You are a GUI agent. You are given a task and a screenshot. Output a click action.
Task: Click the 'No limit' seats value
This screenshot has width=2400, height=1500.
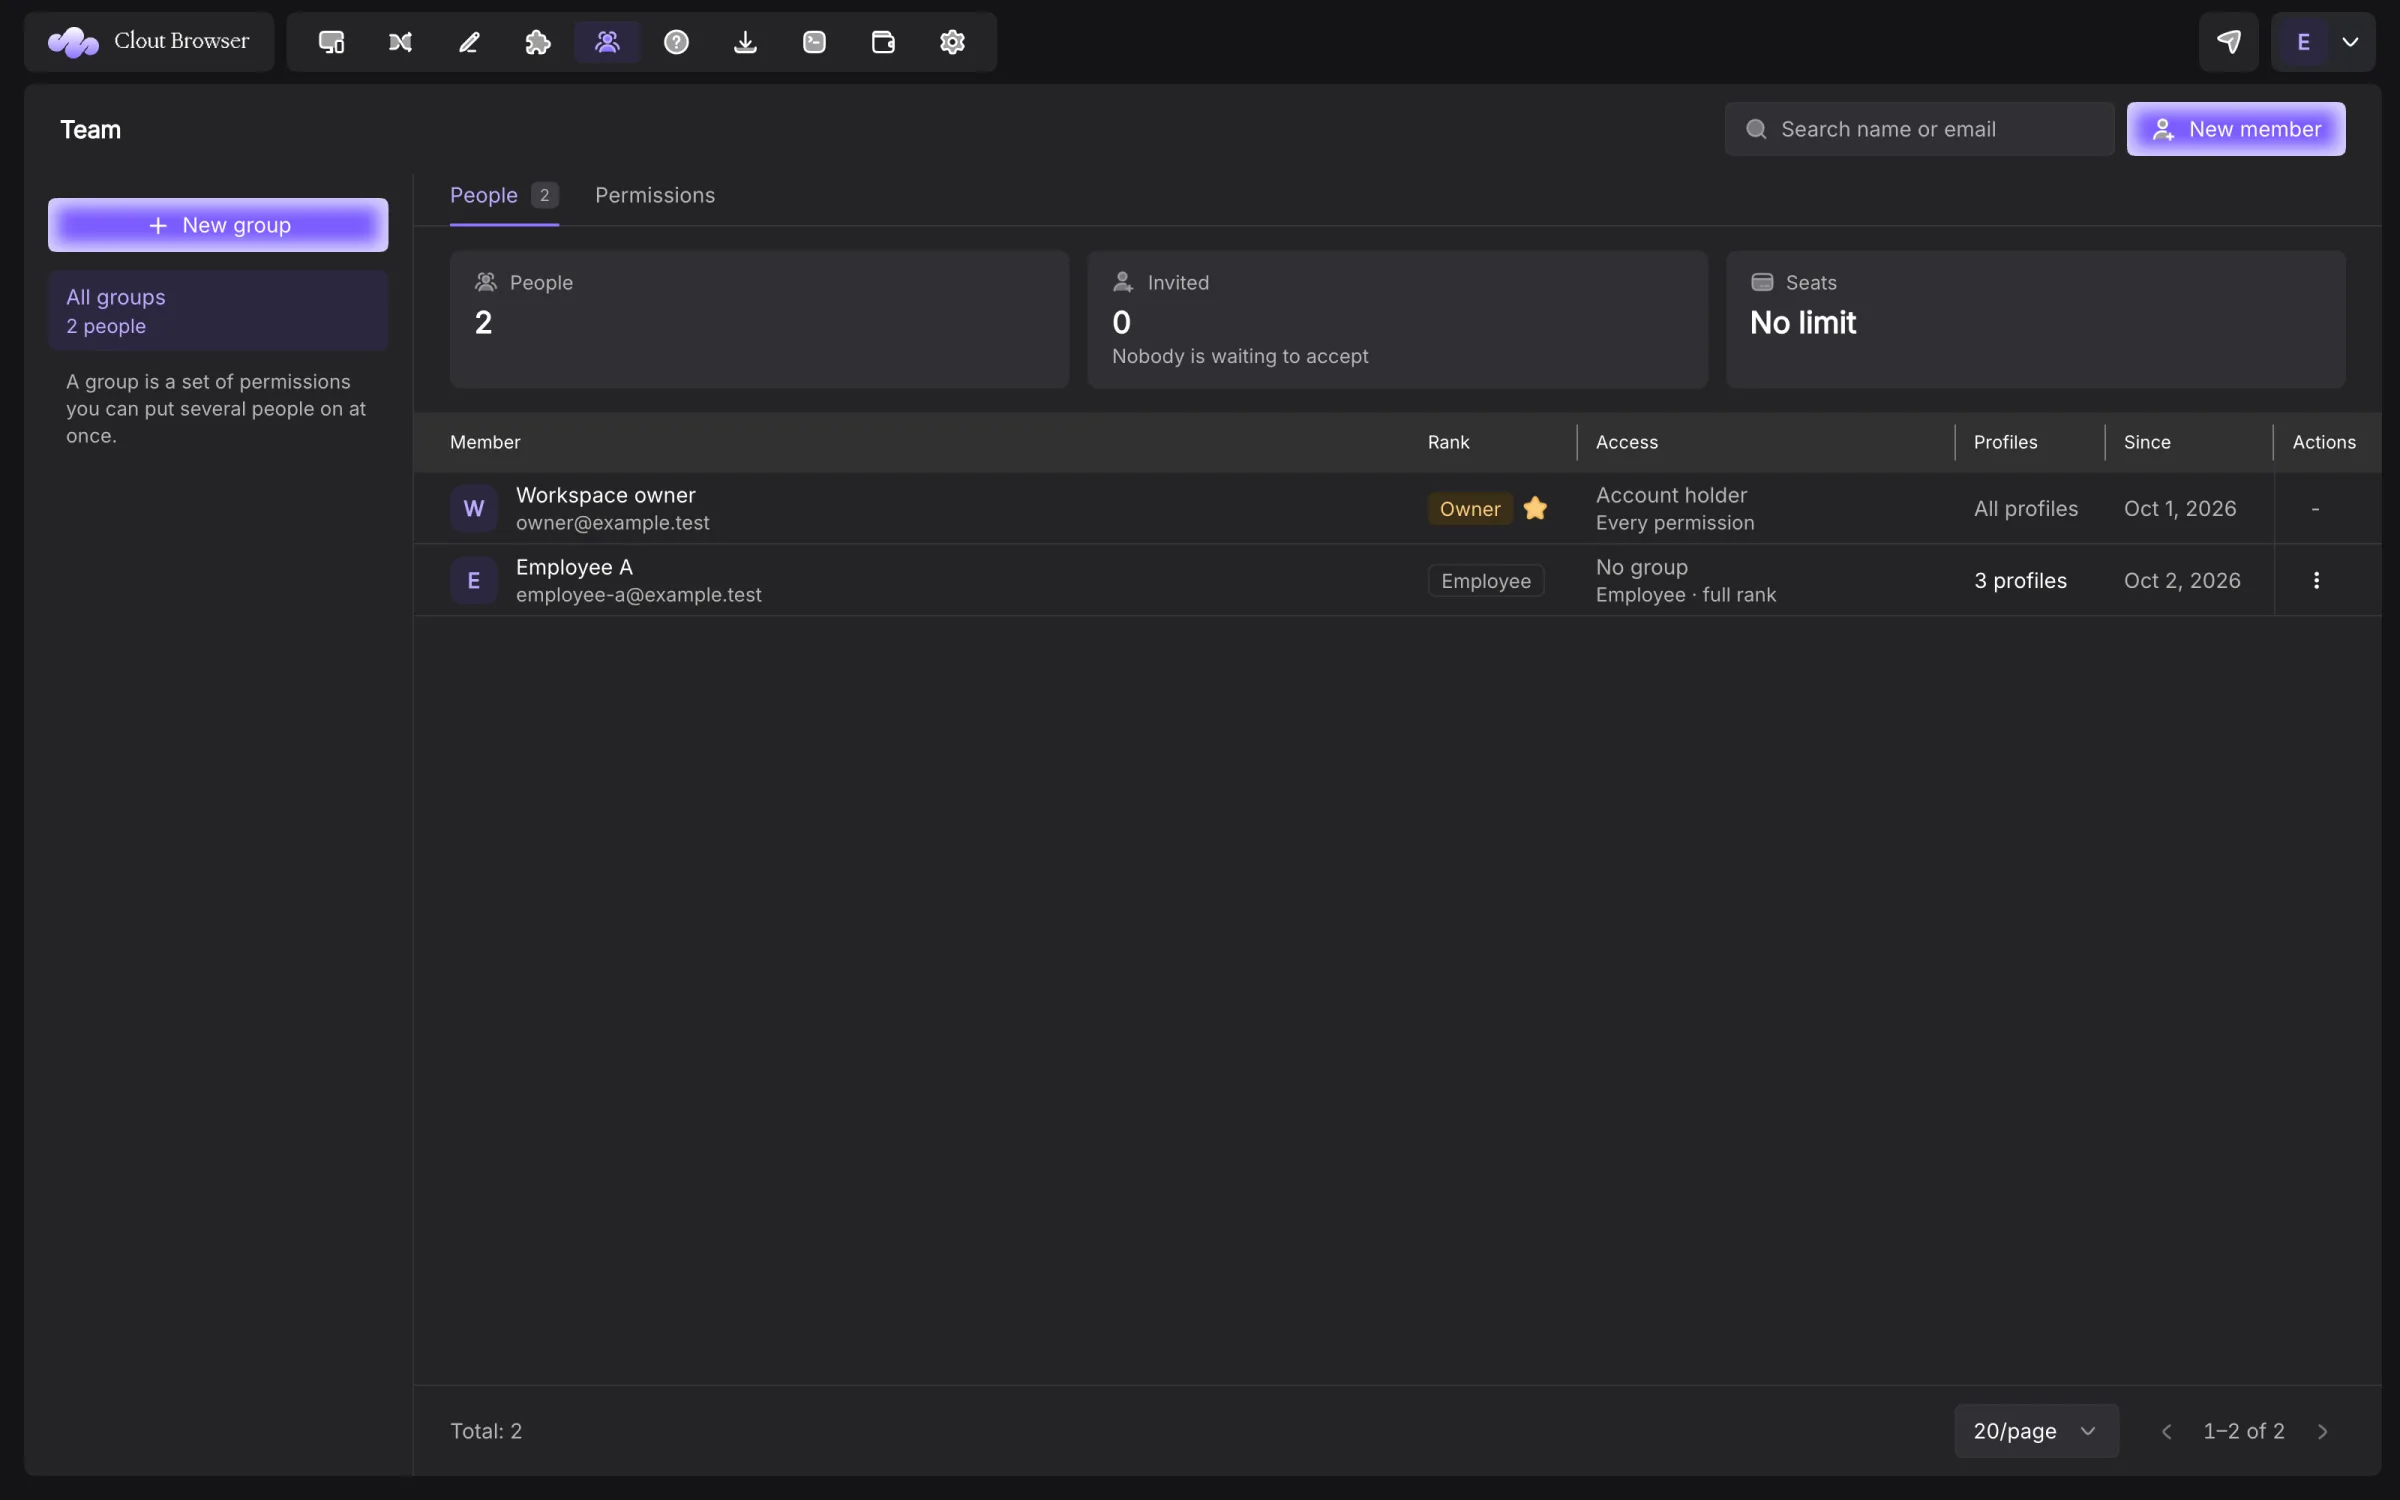[1803, 322]
